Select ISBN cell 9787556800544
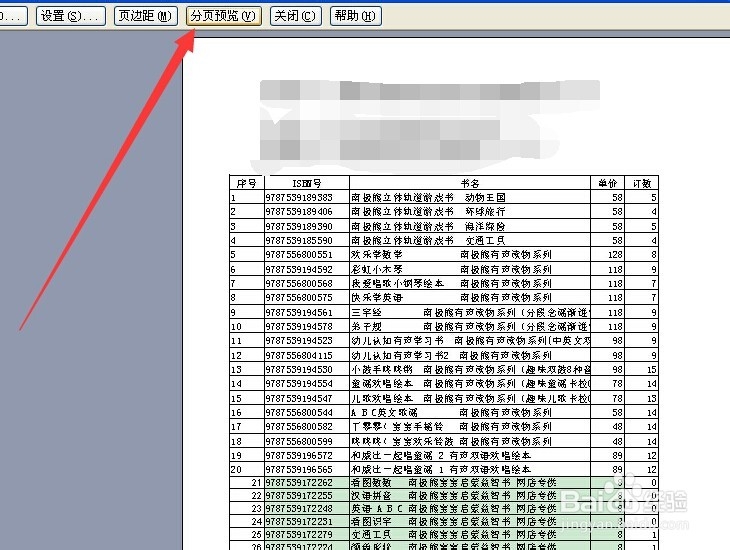730x550 pixels. point(307,413)
